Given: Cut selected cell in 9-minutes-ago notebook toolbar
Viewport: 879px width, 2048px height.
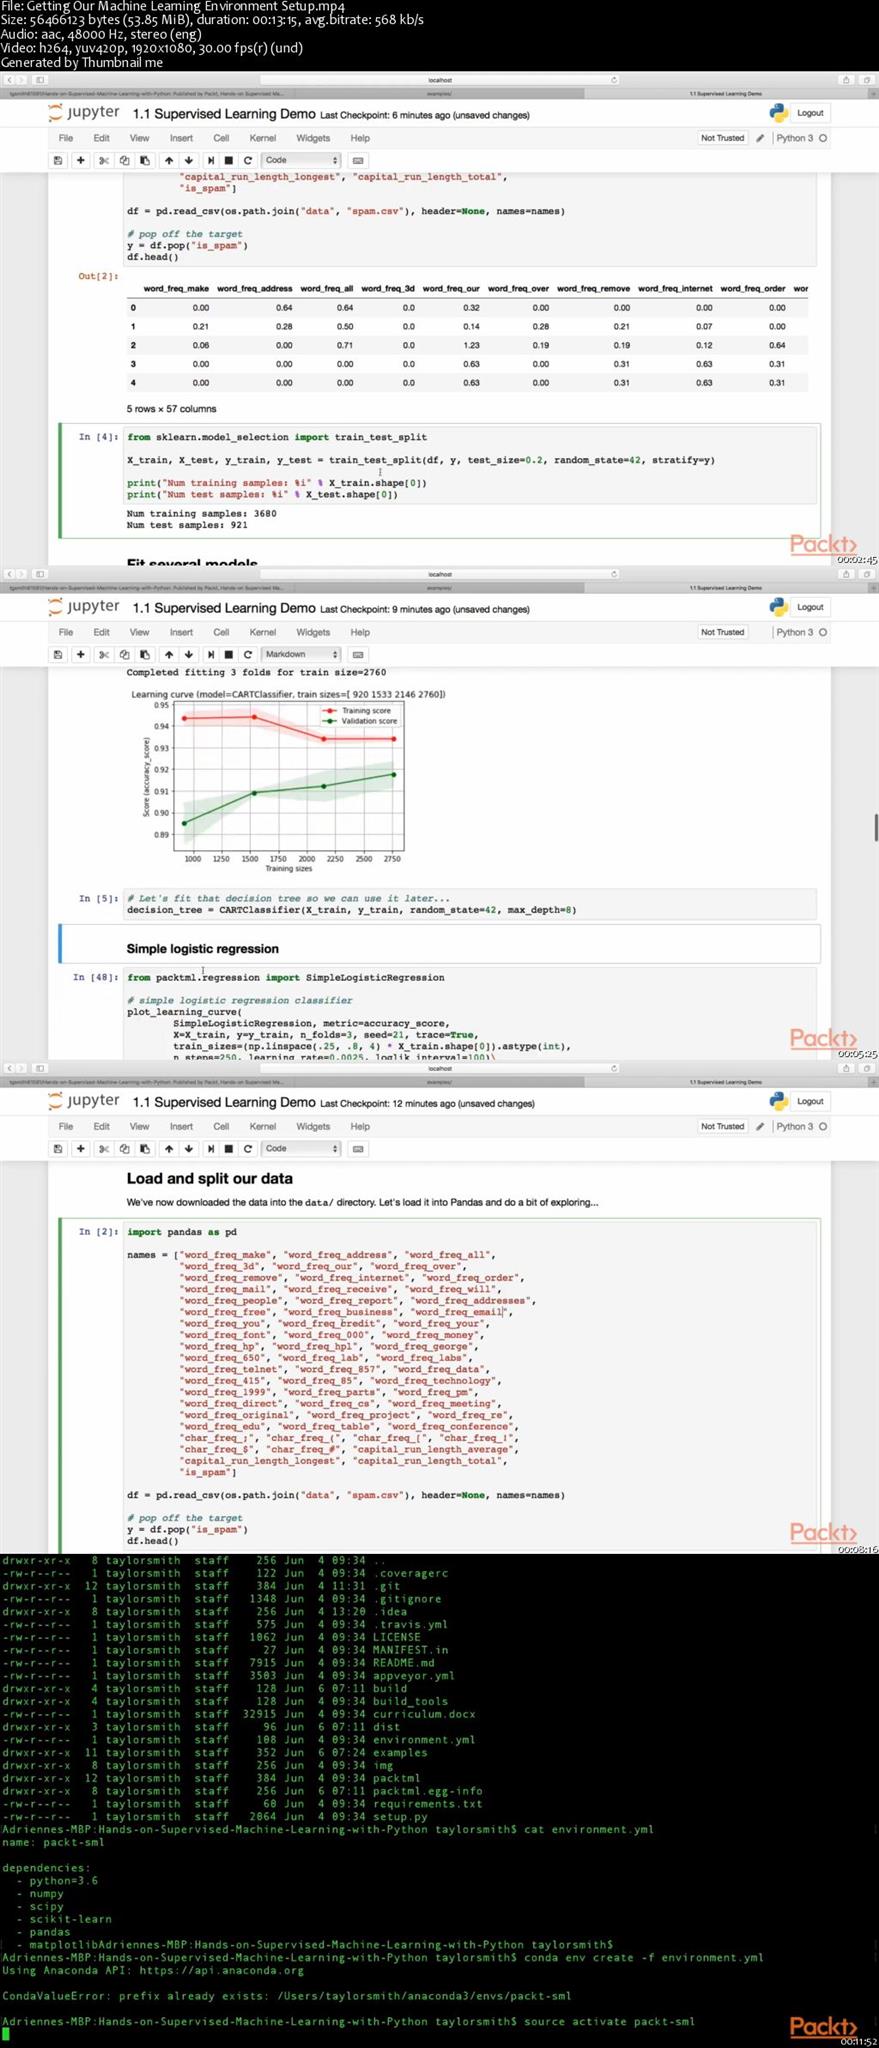Looking at the screenshot, I should [103, 654].
